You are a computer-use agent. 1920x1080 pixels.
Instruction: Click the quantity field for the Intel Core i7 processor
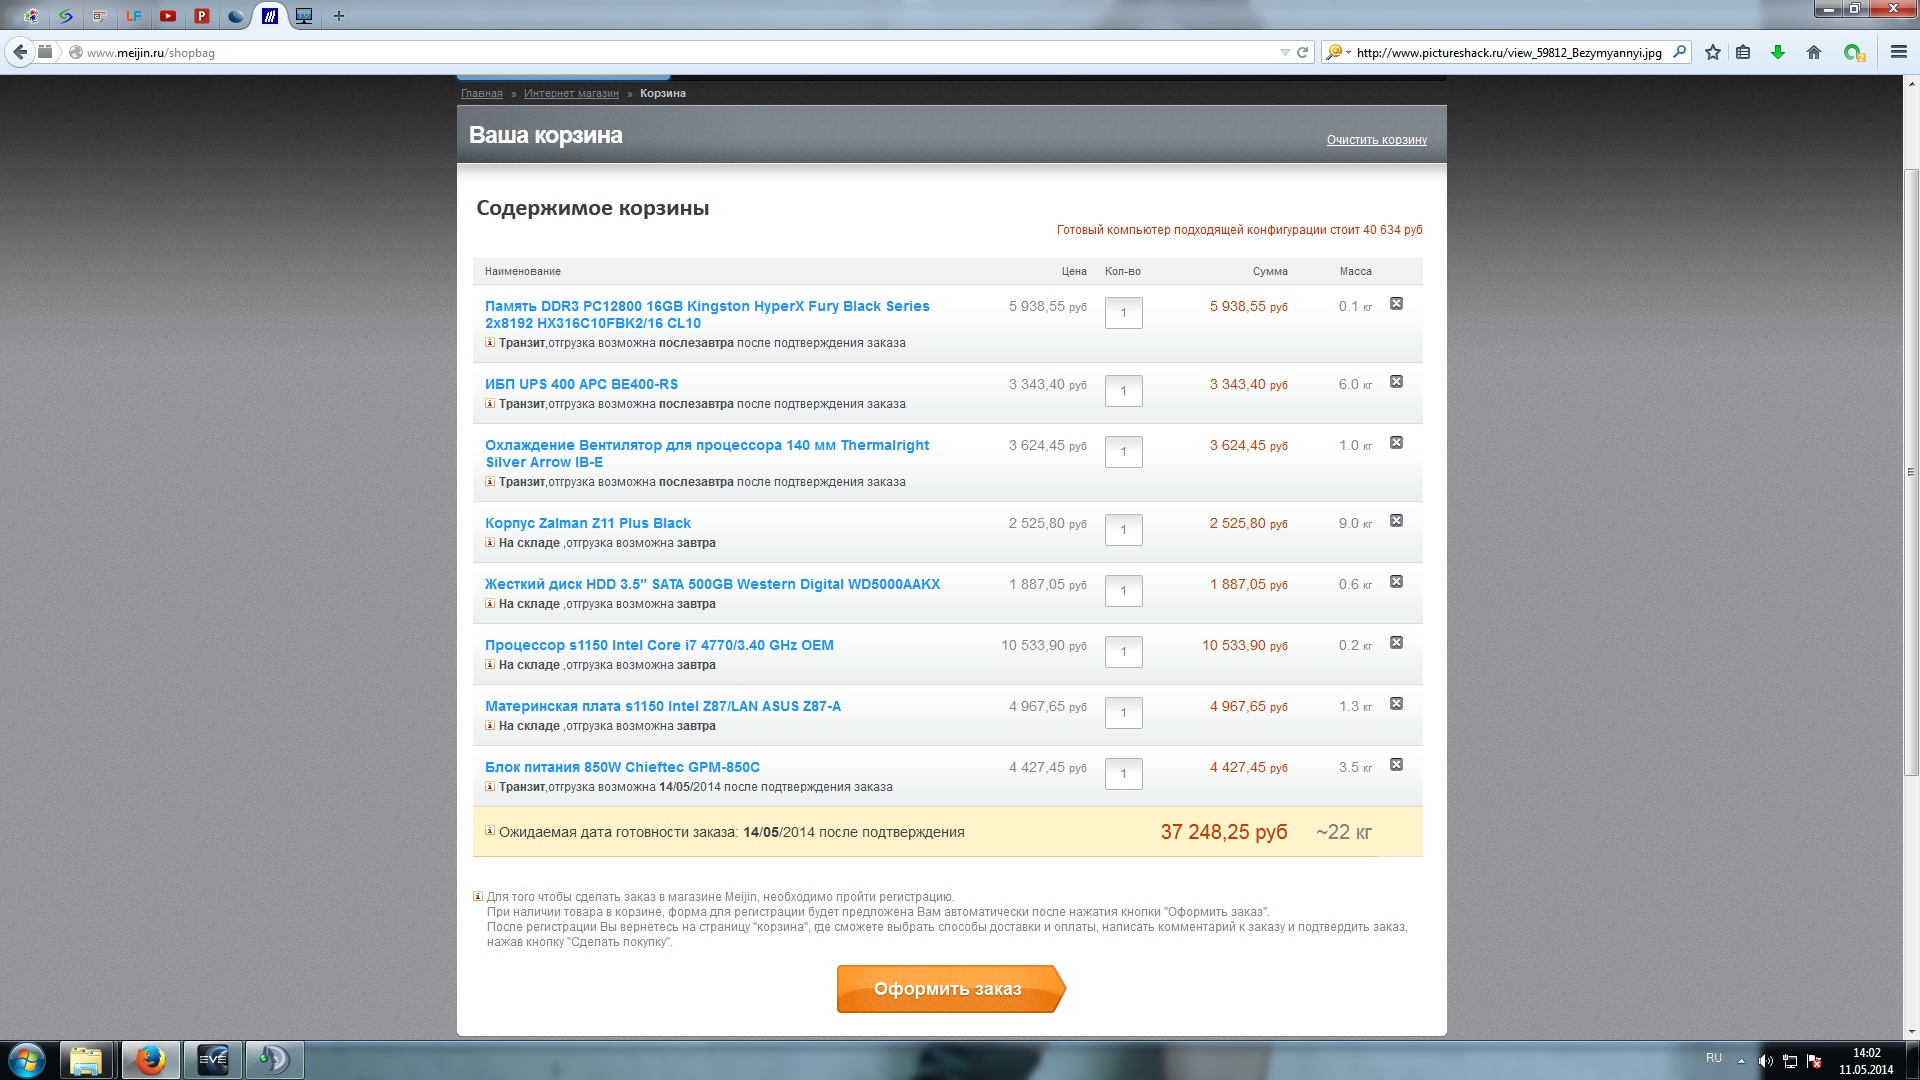(1123, 652)
